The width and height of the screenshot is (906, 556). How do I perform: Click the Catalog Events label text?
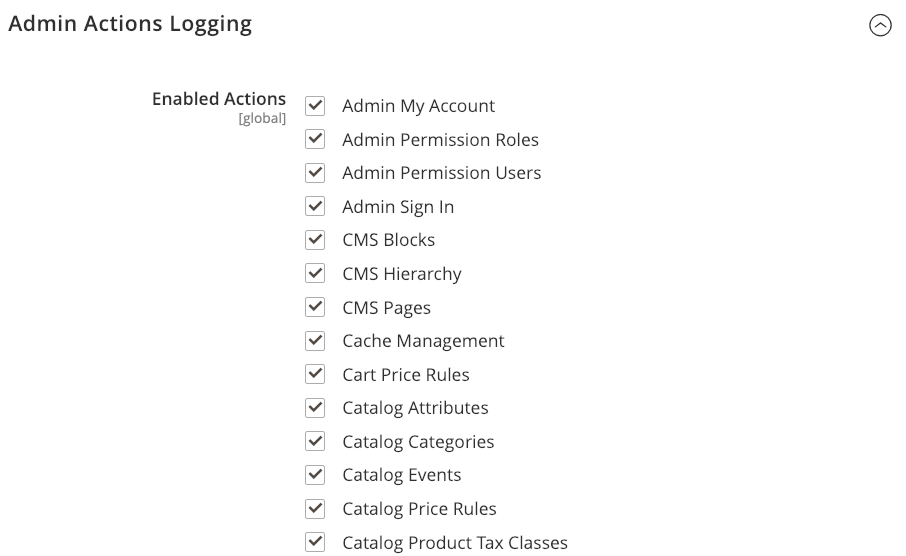coord(401,475)
